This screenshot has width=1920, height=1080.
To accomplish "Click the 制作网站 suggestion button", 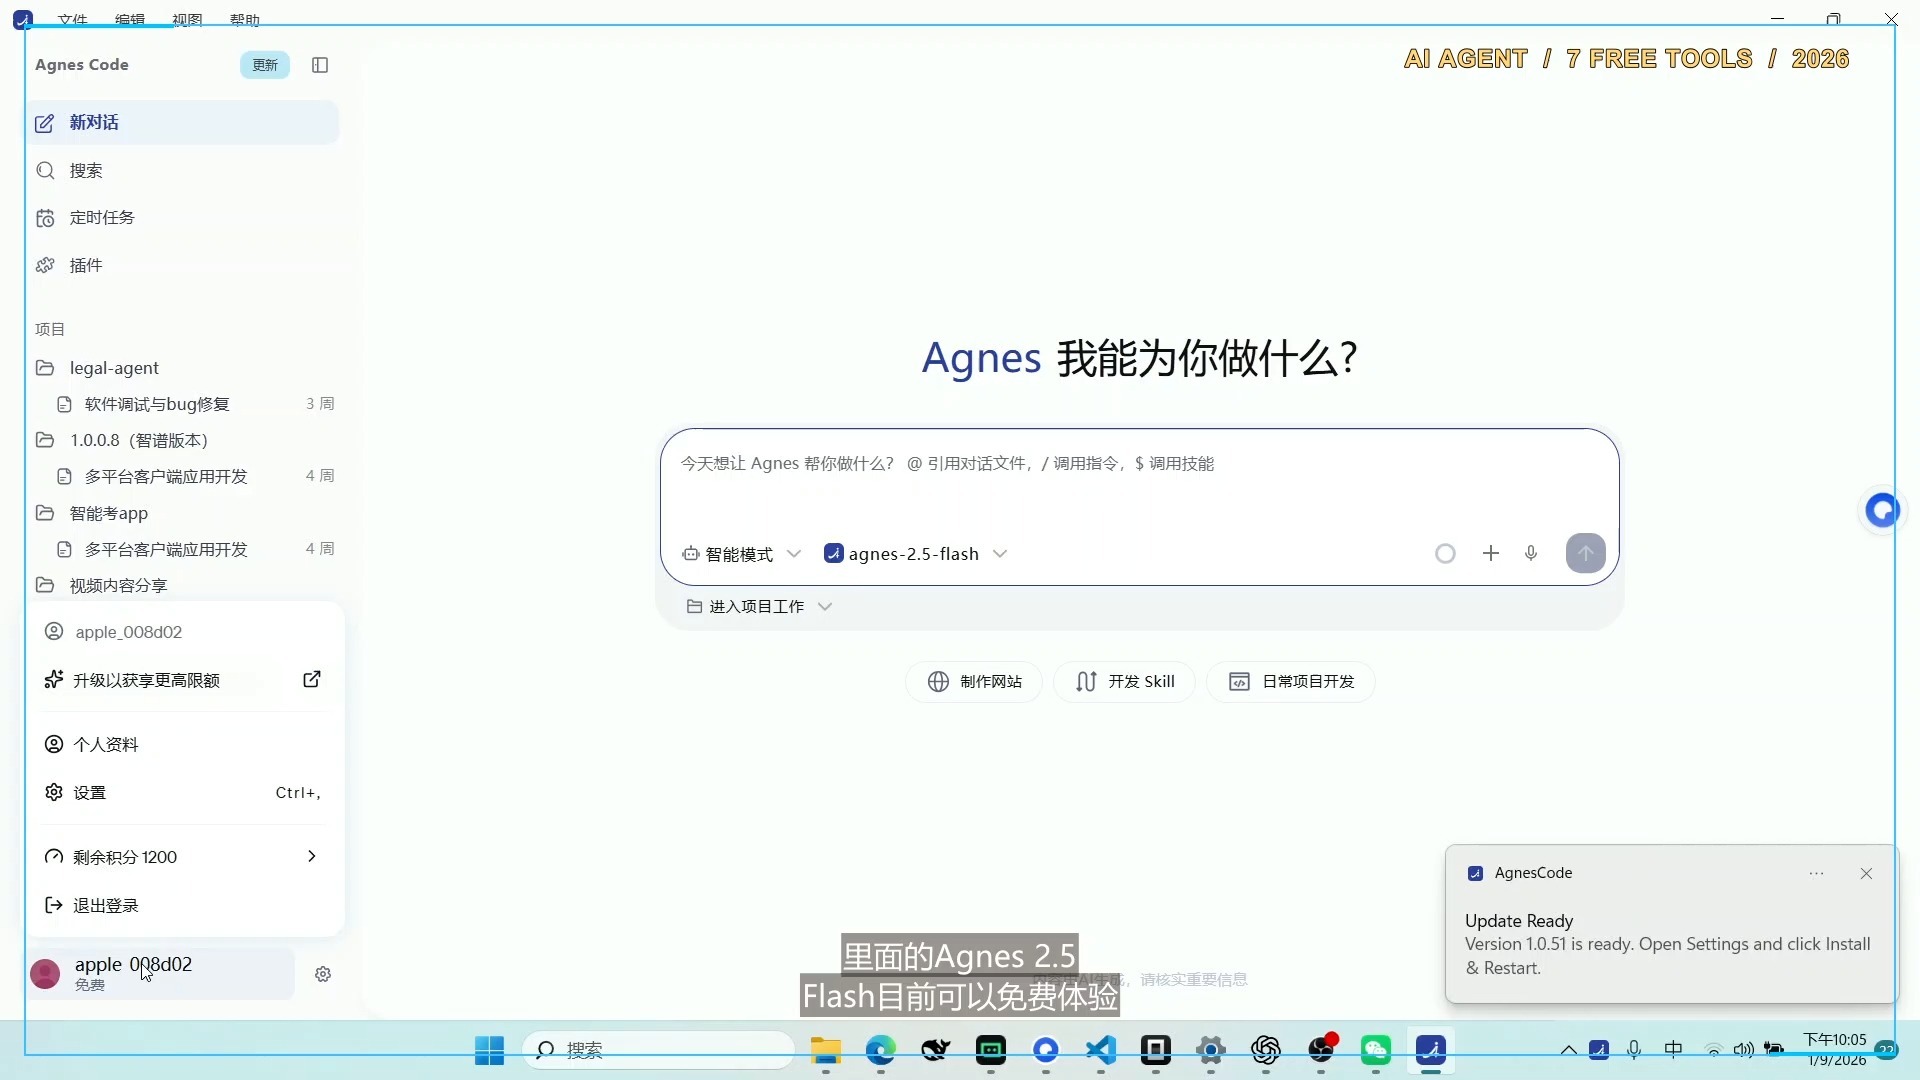I will click(x=974, y=682).
